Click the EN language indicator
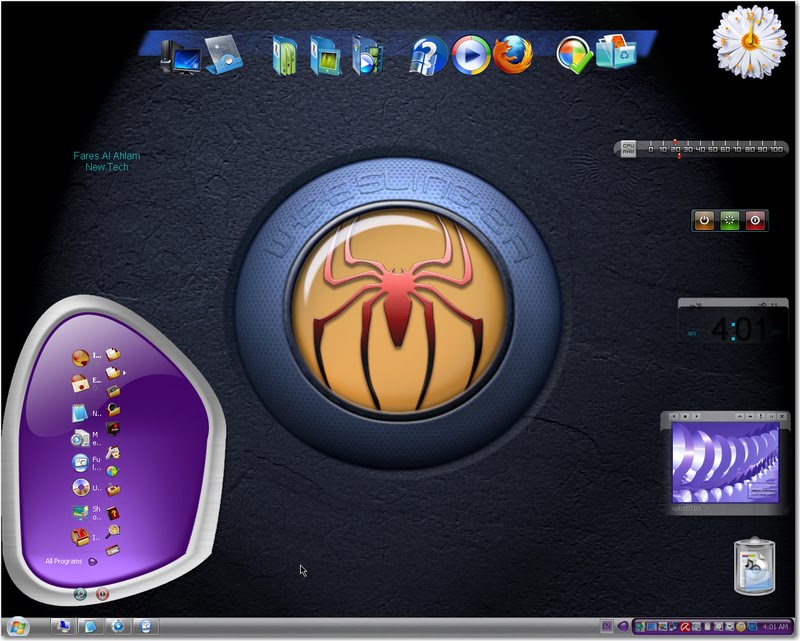Image resolution: width=800 pixels, height=641 pixels. (x=606, y=626)
